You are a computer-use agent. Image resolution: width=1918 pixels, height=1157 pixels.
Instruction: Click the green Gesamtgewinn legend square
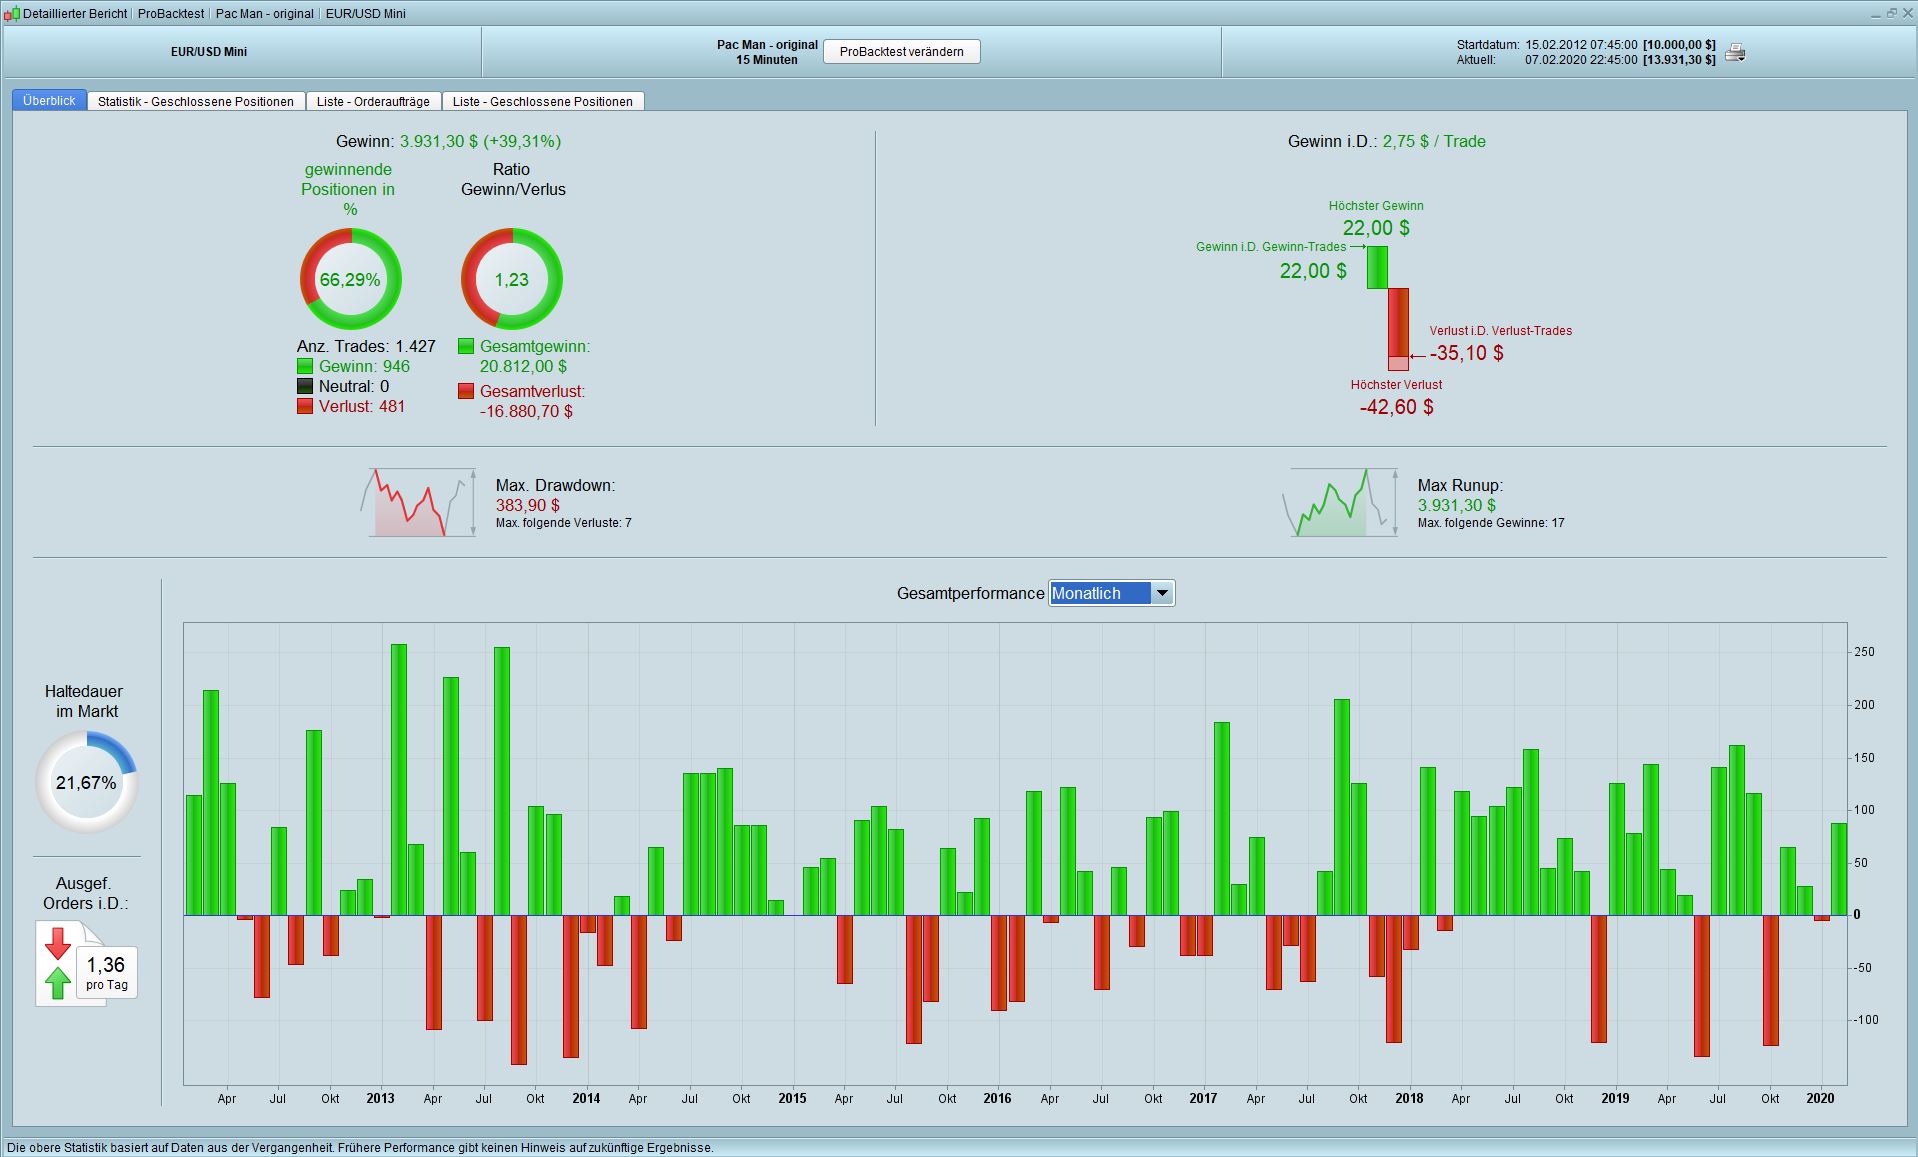(x=466, y=346)
